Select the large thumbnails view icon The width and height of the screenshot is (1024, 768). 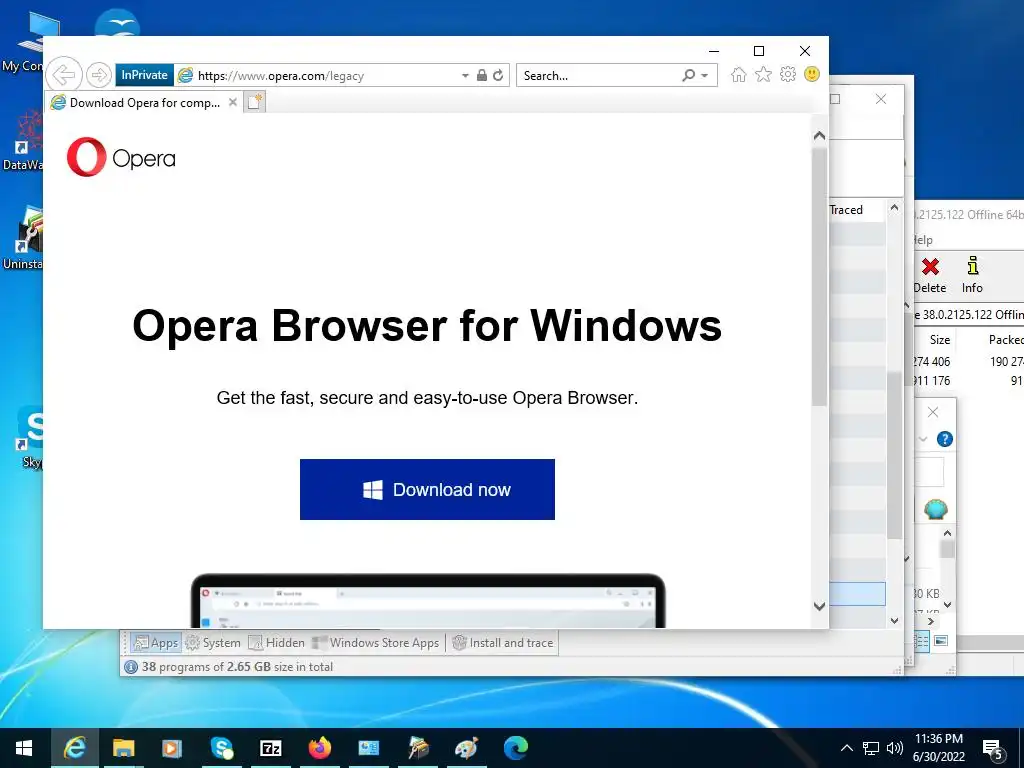tap(941, 641)
